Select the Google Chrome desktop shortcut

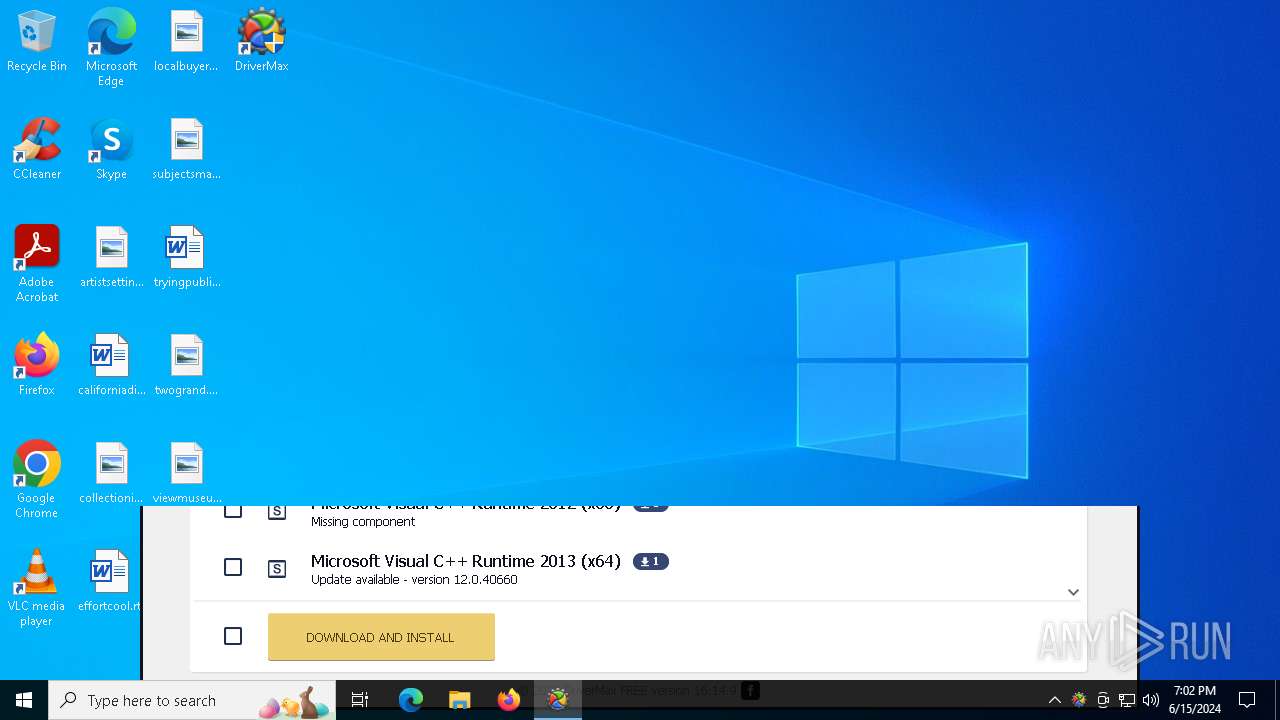click(x=37, y=480)
